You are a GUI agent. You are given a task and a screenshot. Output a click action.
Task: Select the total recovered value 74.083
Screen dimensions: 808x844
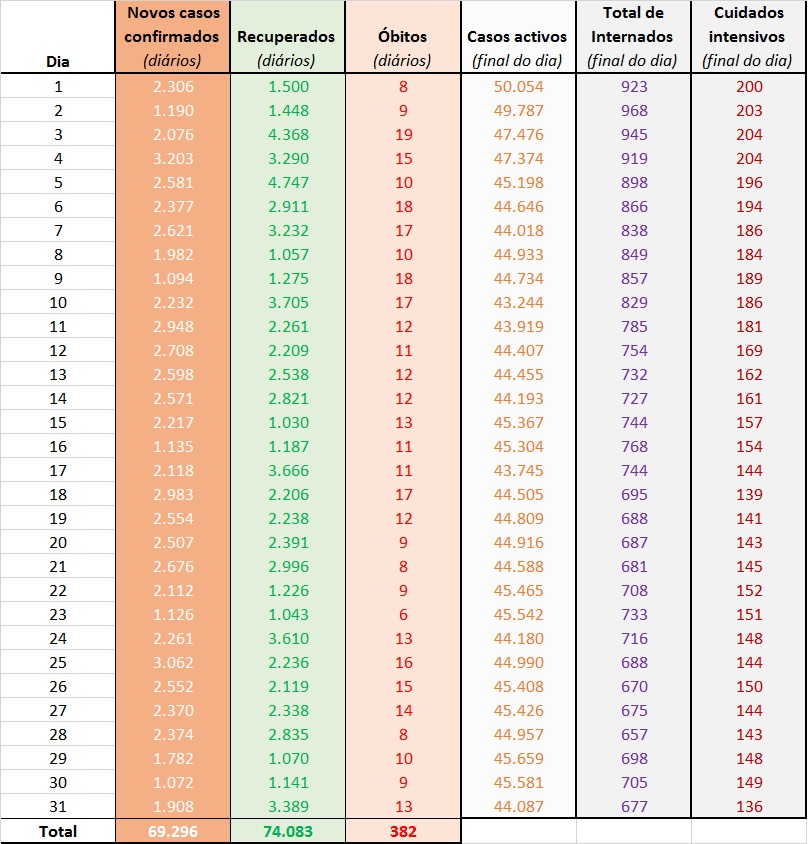click(x=286, y=831)
